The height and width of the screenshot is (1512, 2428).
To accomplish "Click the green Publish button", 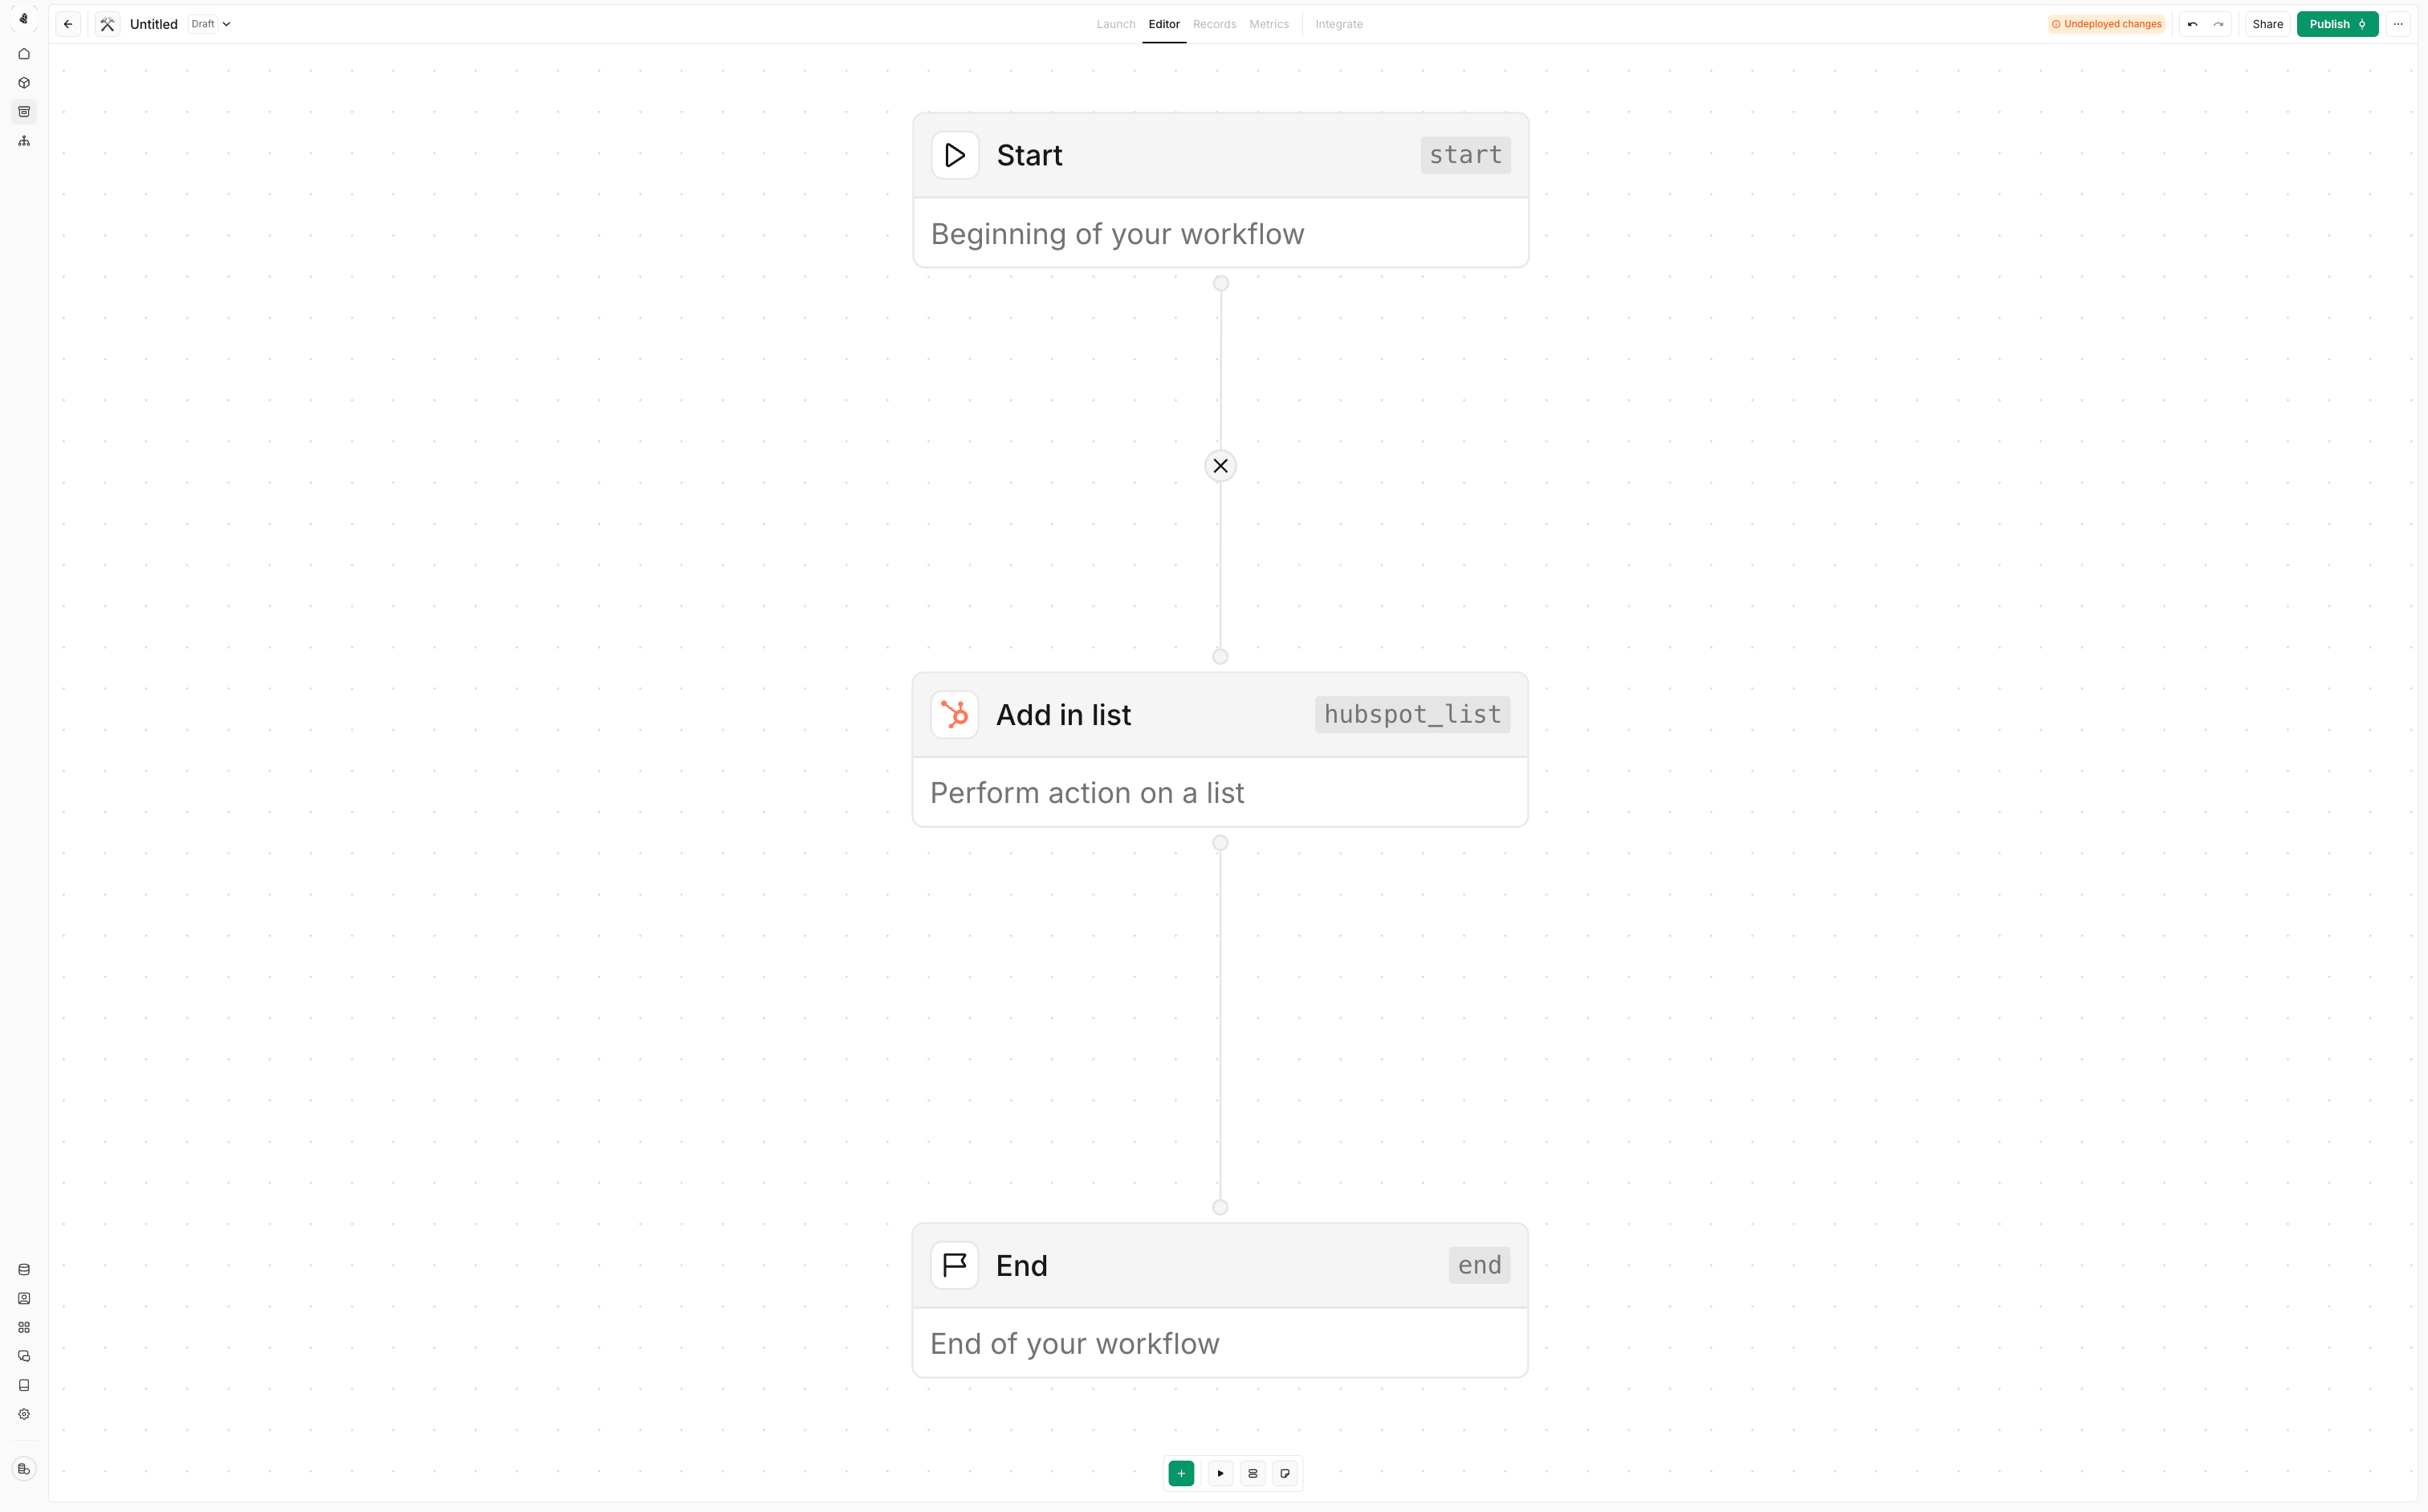I will coord(2337,24).
